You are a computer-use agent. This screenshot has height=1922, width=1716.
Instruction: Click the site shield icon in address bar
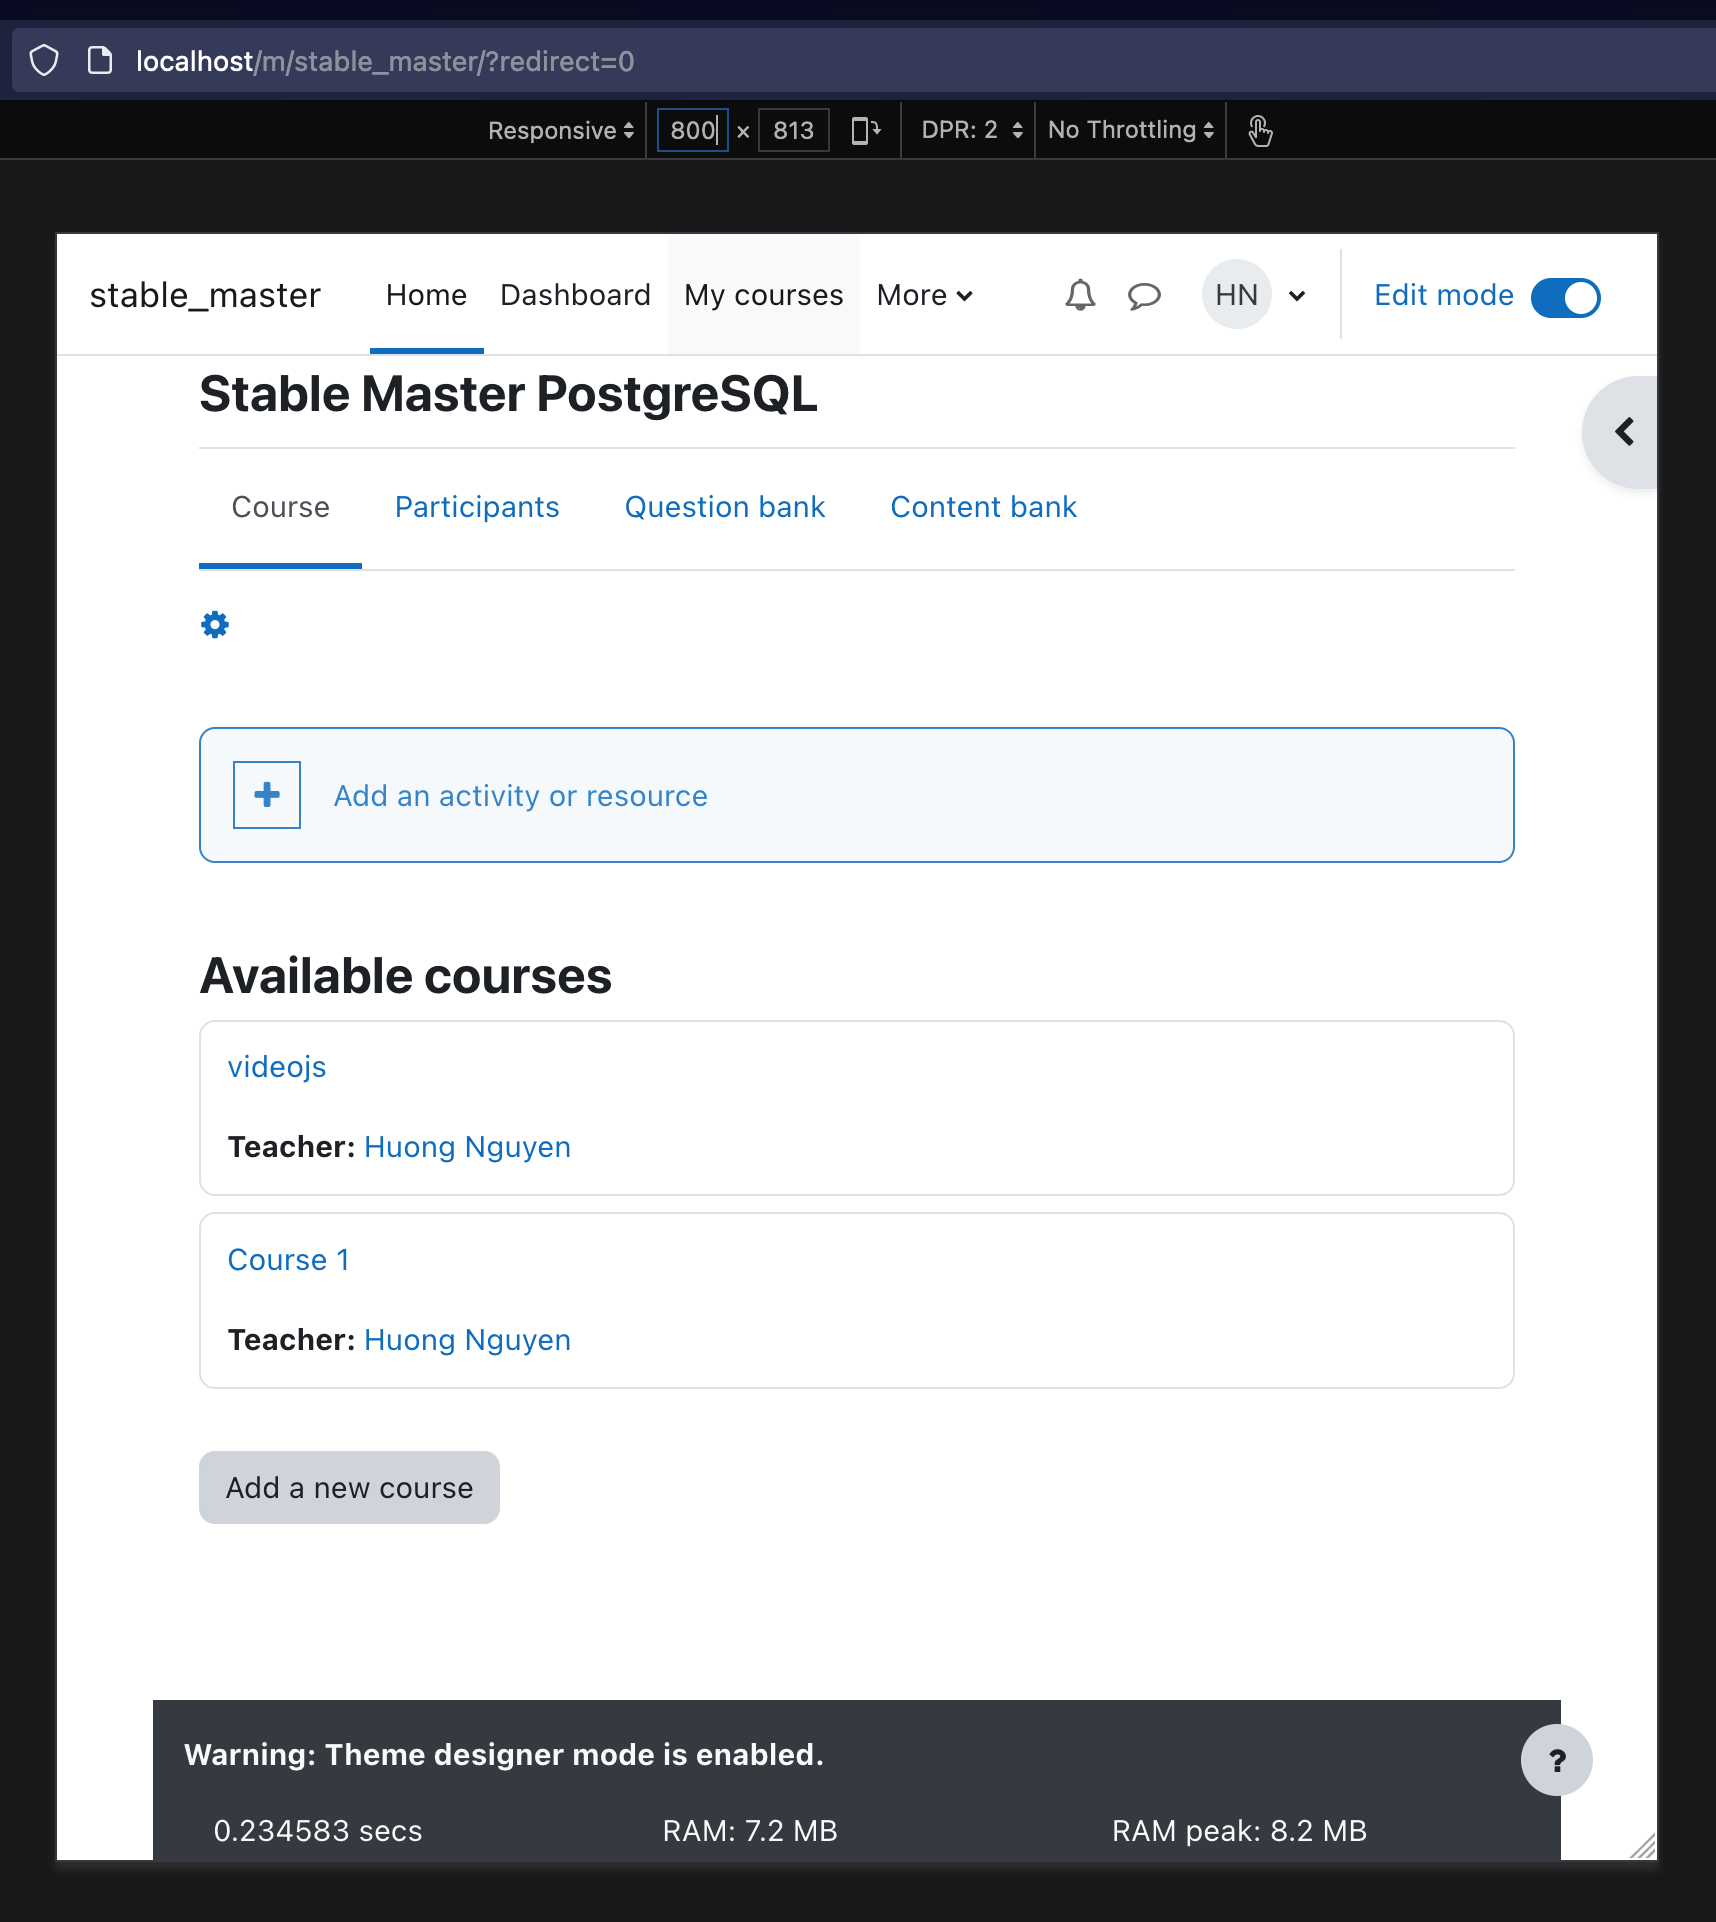pyautogui.click(x=44, y=61)
